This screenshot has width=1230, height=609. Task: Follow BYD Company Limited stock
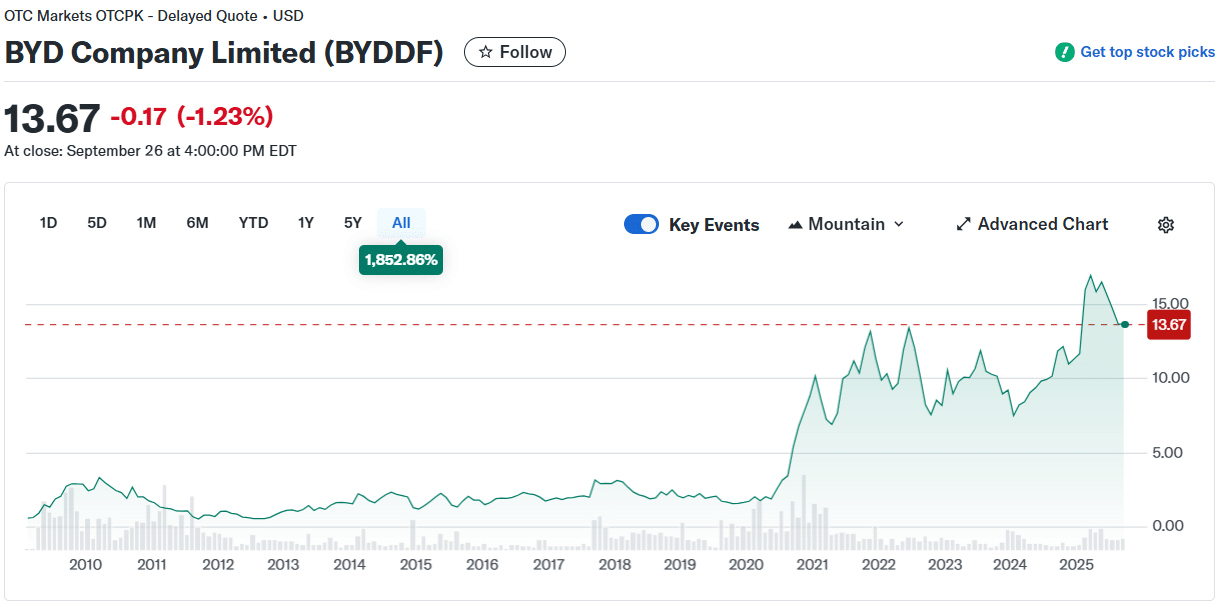coord(515,52)
